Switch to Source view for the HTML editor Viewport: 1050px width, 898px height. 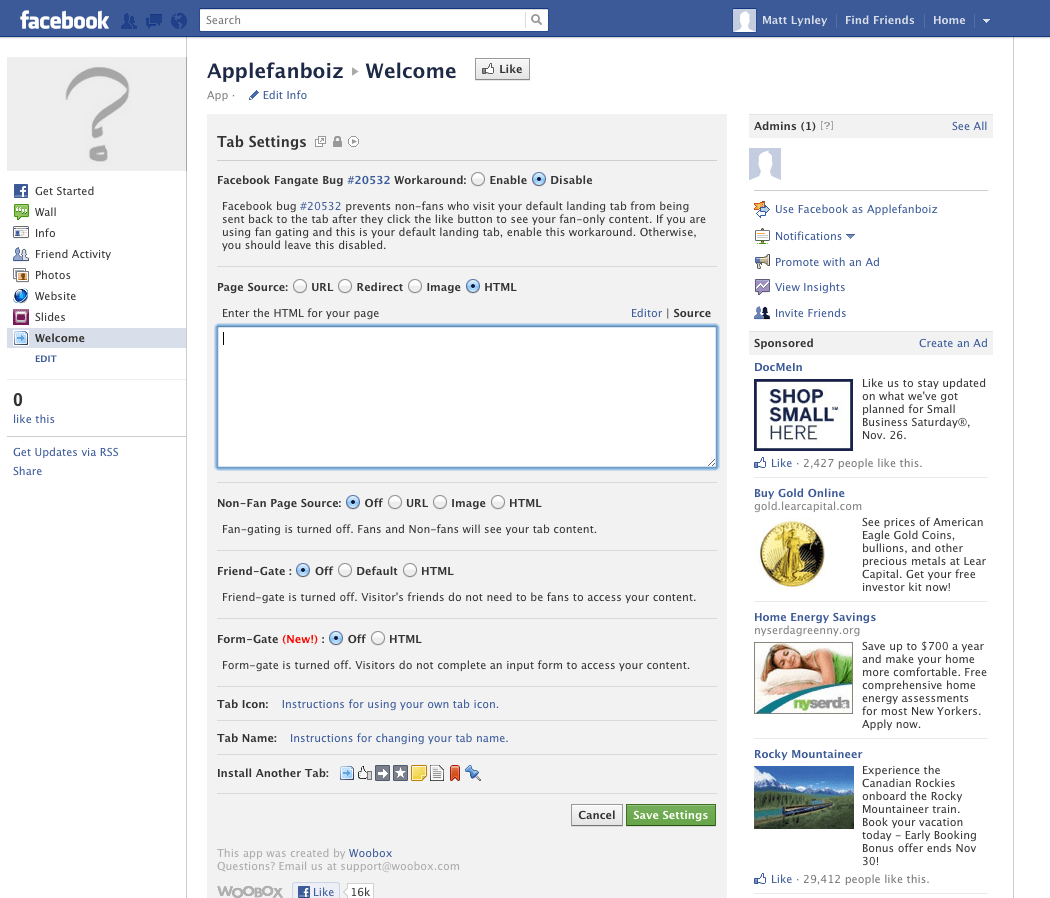coord(692,312)
